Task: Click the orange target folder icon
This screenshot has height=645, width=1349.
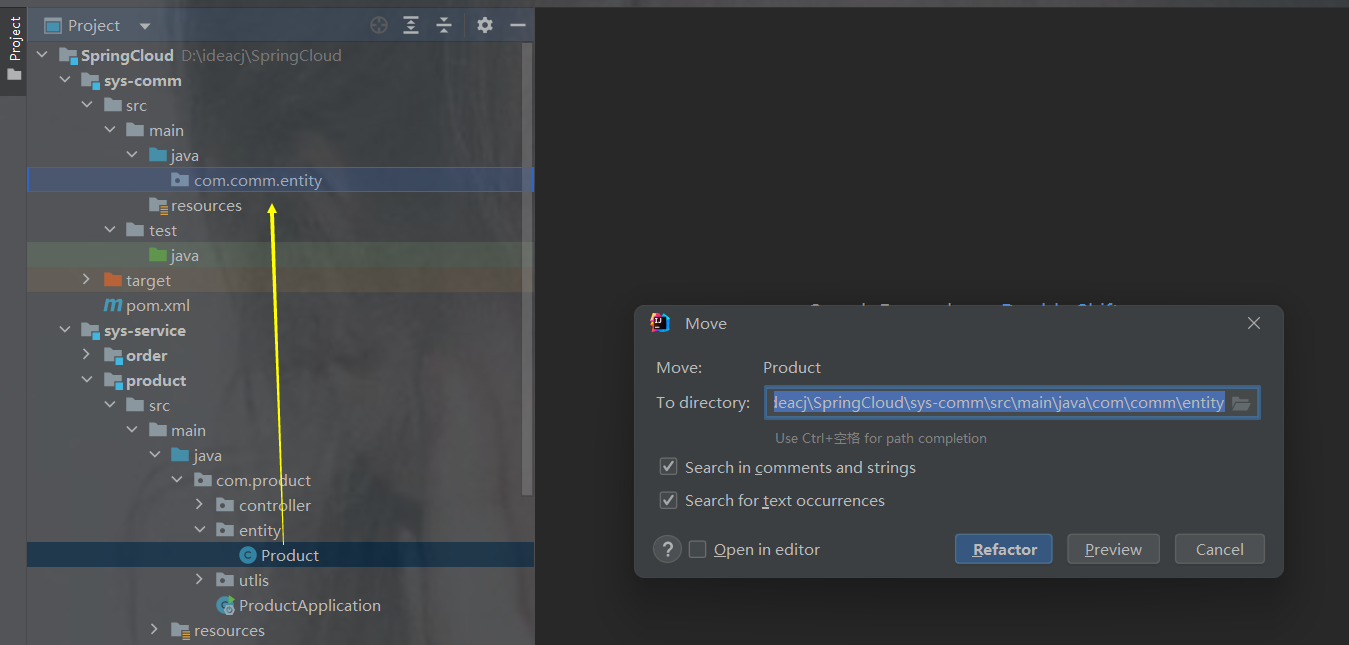Action: 113,280
